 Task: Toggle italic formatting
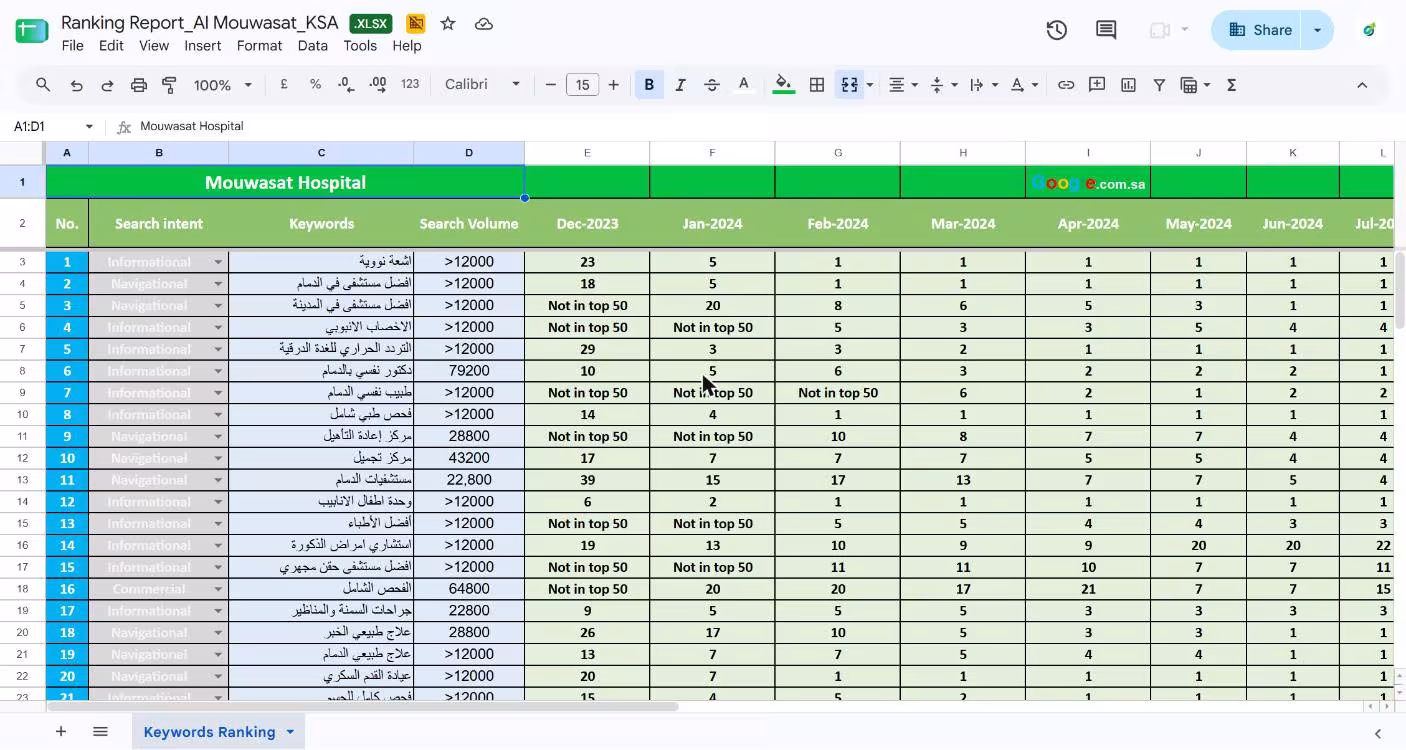[680, 85]
